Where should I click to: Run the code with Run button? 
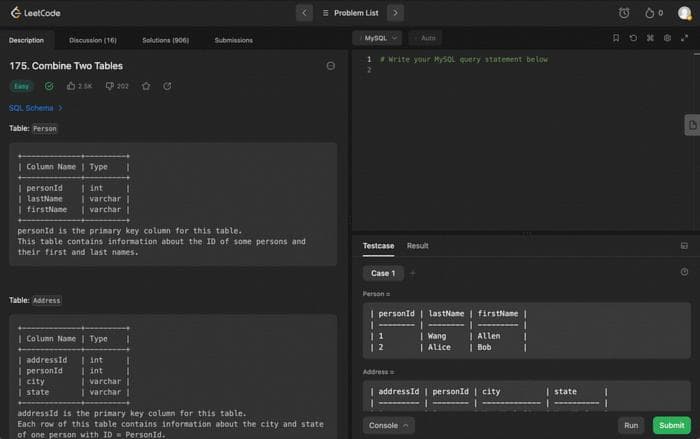(x=631, y=425)
